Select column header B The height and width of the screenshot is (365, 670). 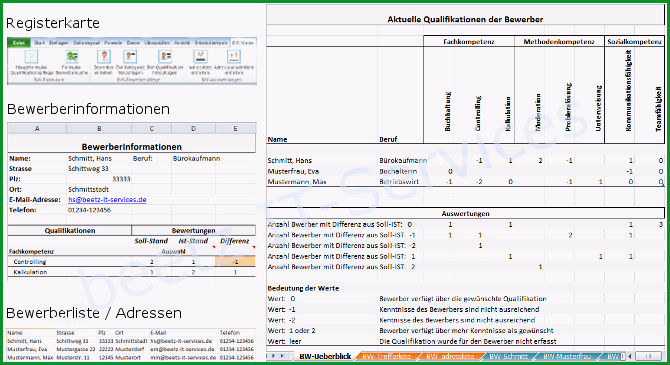(99, 128)
